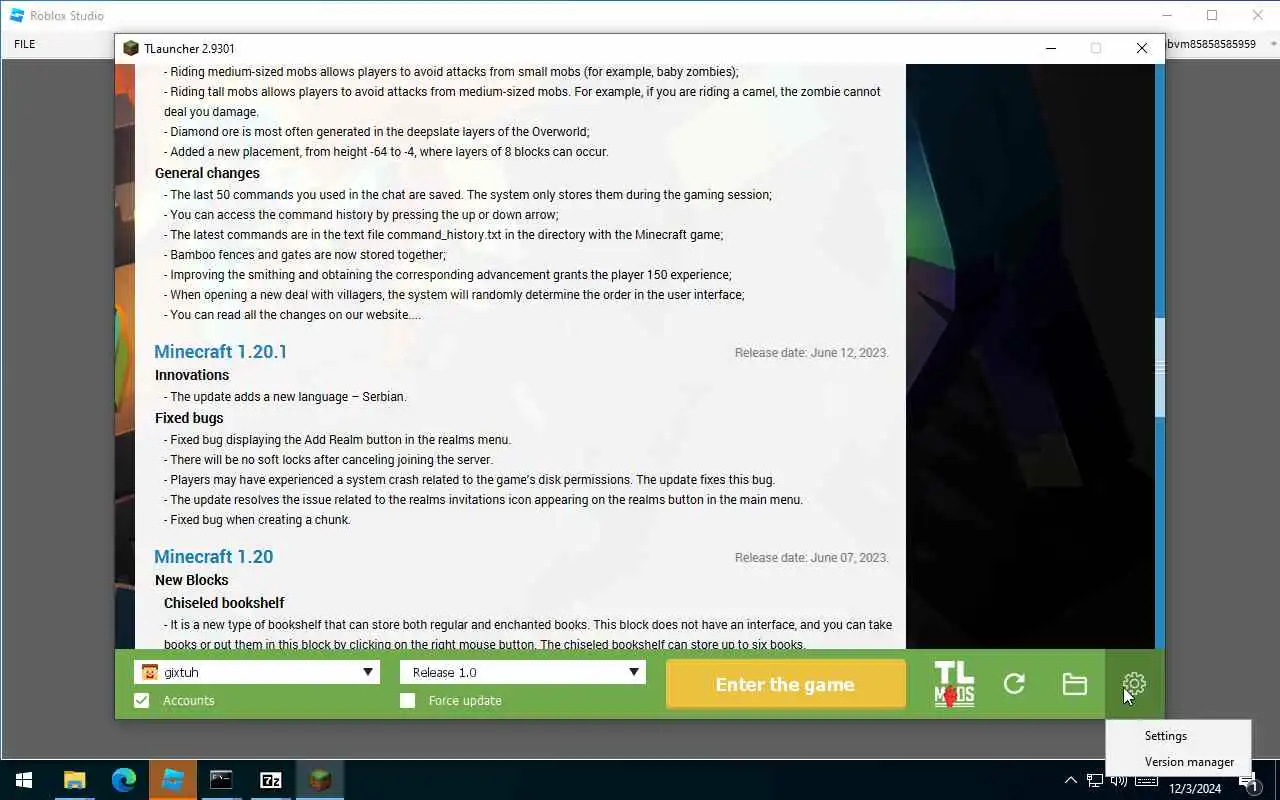1280x800 pixels.
Task: Open the TL Mods button
Action: [954, 684]
